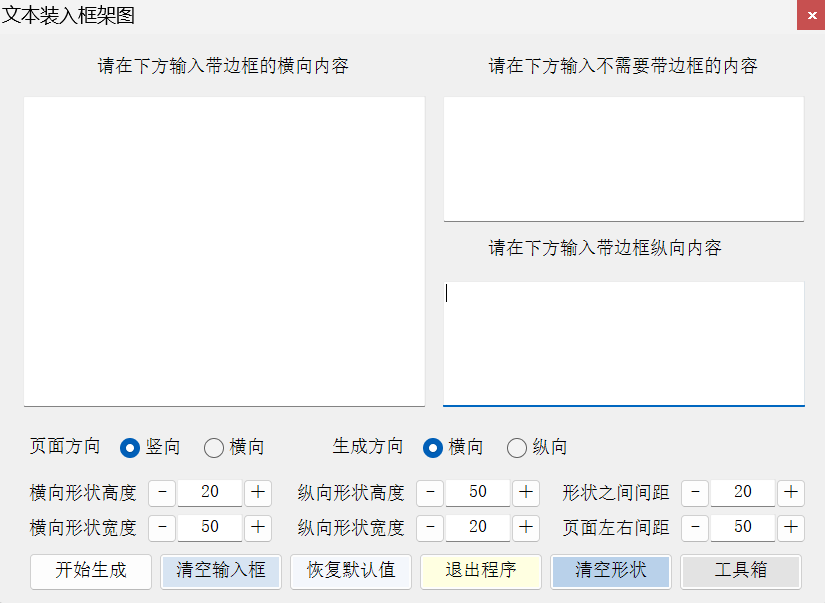Click the 清空形状 button

(x=610, y=571)
